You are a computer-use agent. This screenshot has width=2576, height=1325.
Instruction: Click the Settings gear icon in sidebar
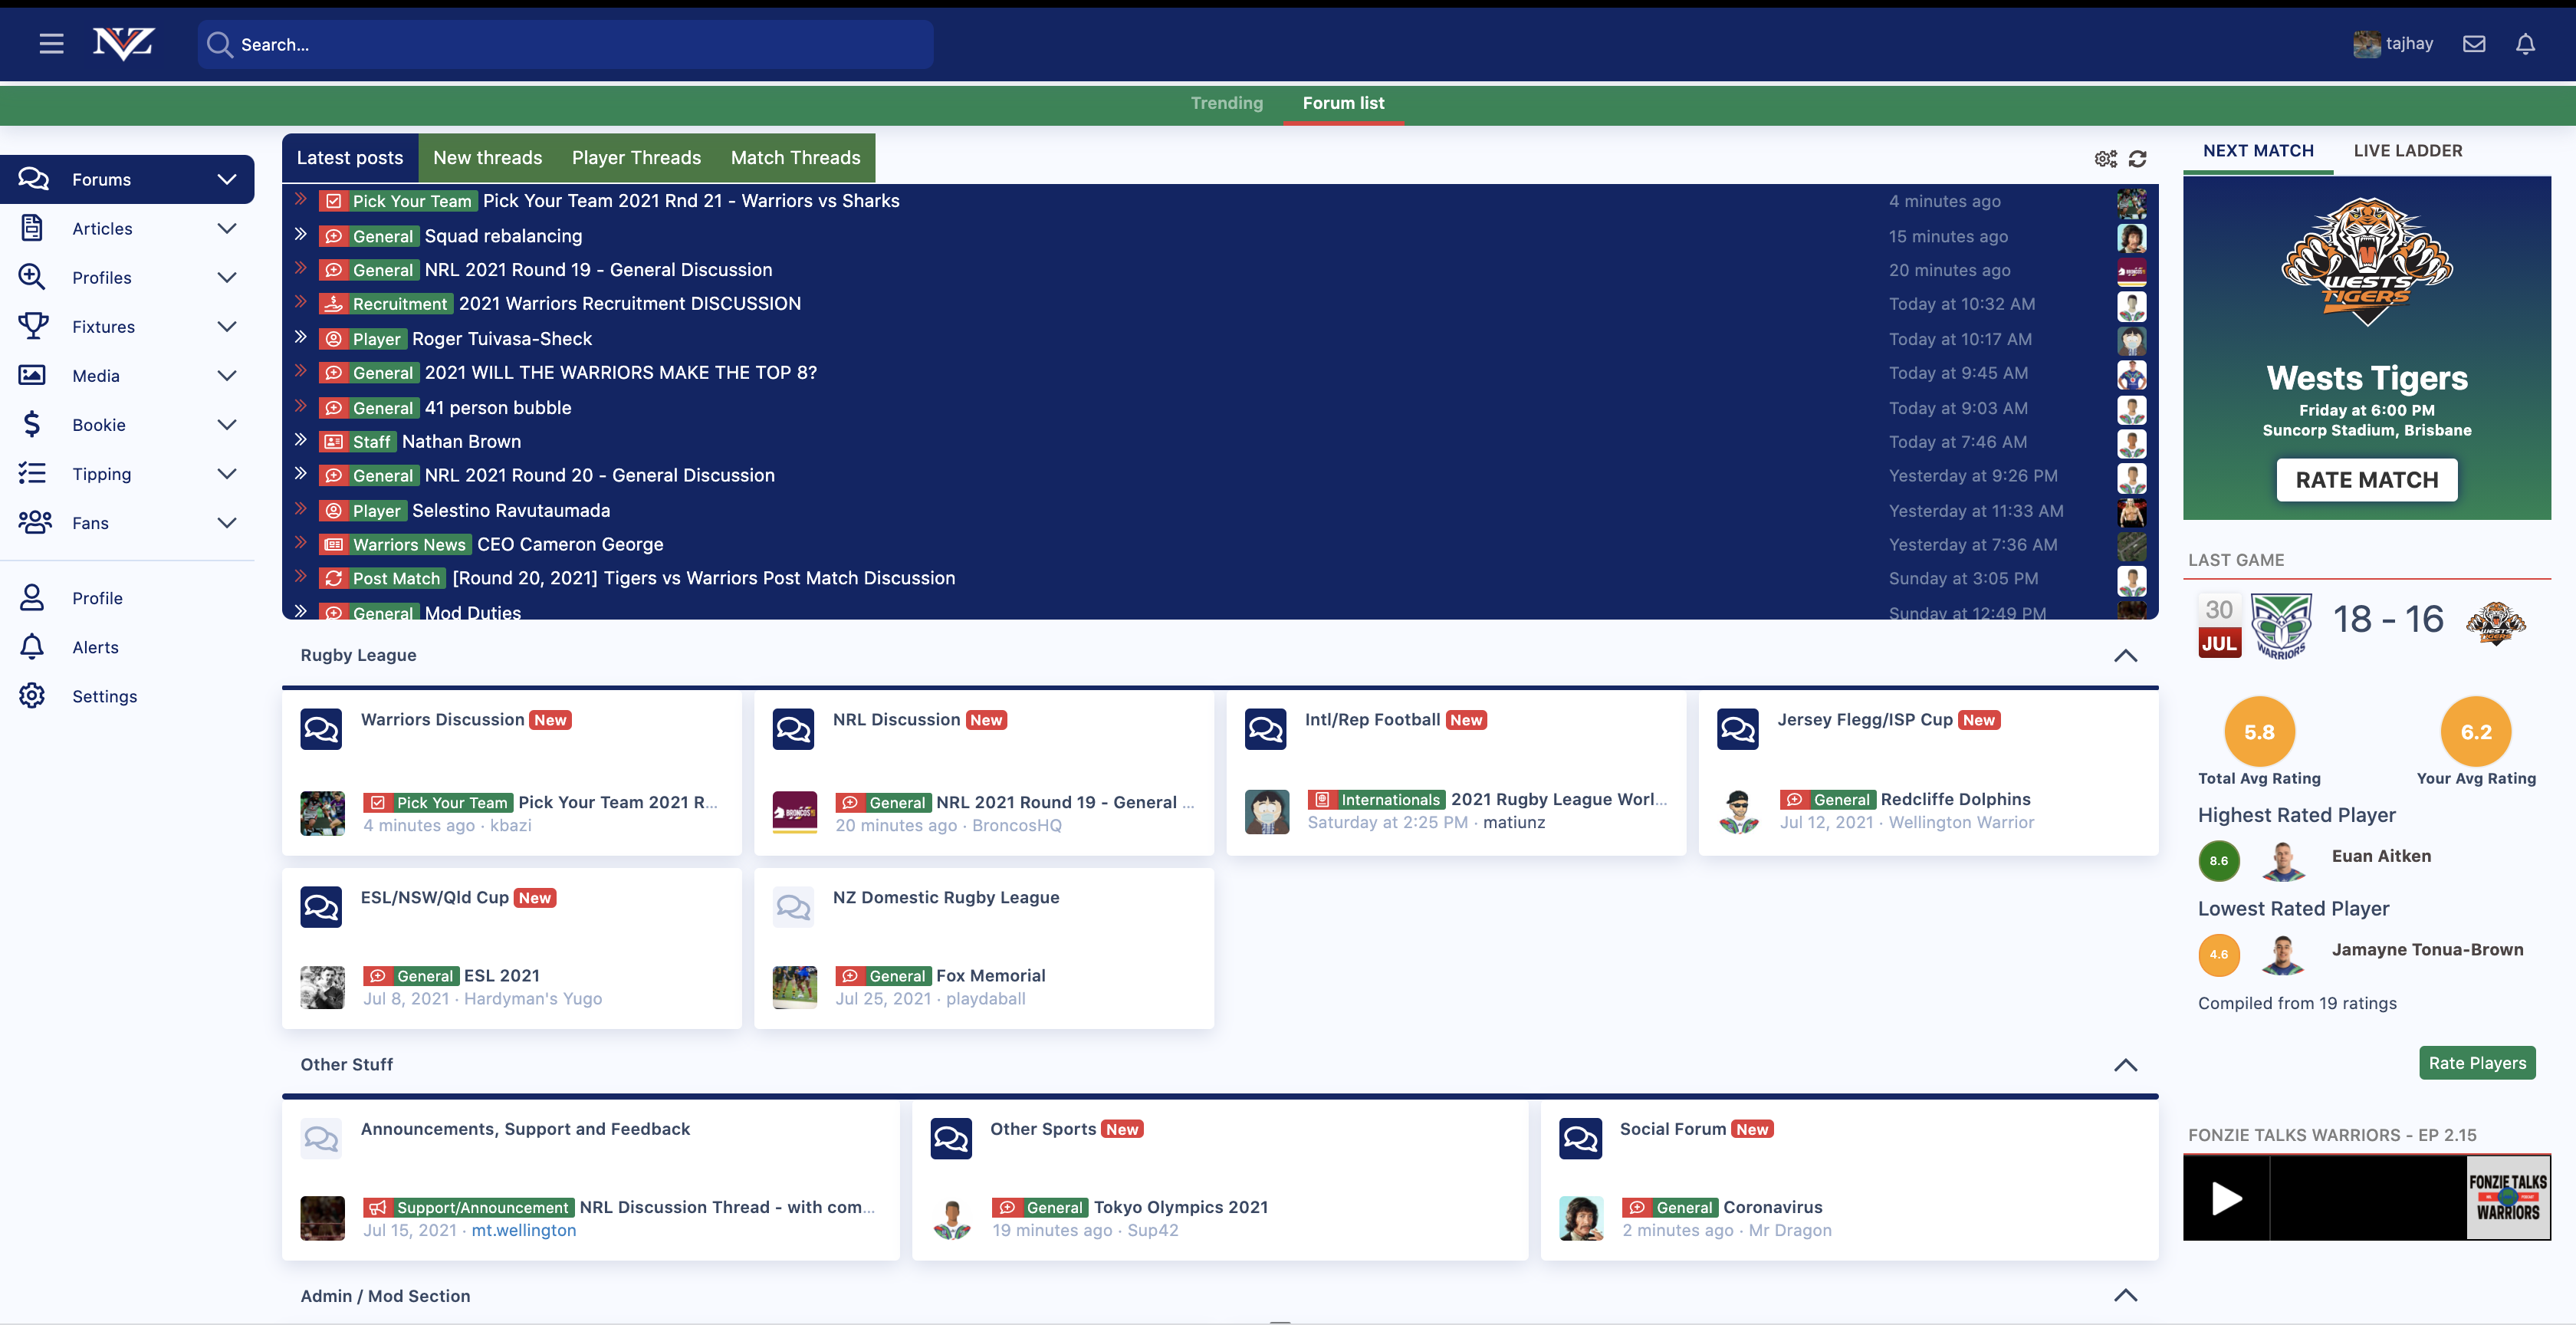coord(32,695)
